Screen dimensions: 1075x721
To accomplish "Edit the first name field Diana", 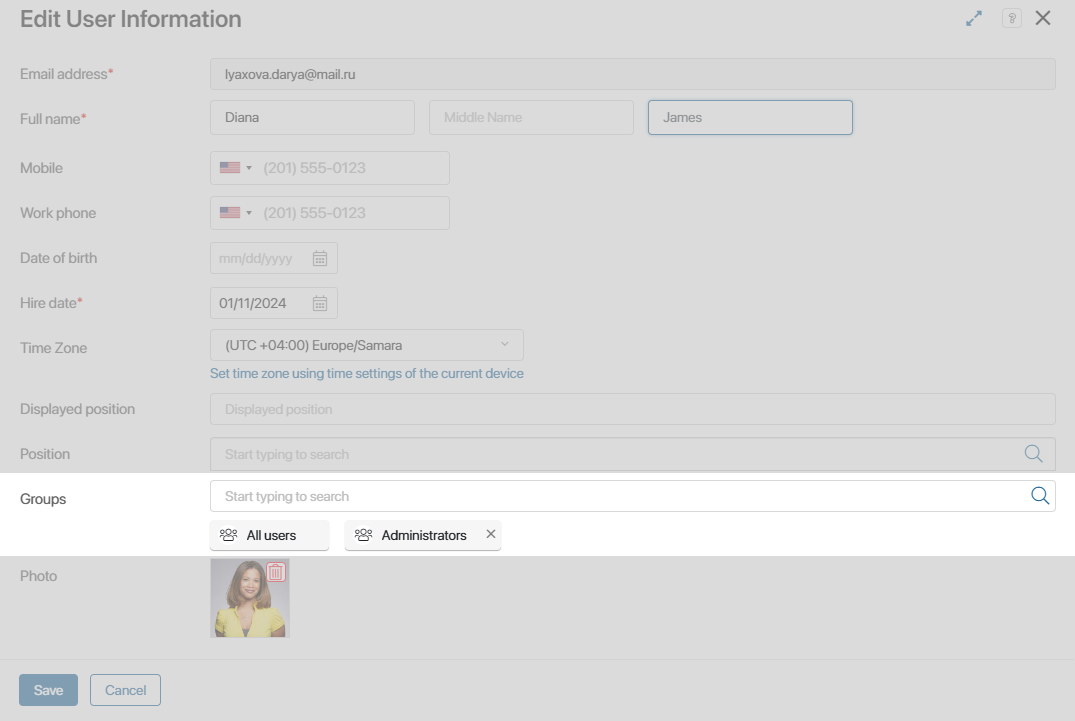I will pyautogui.click(x=313, y=118).
